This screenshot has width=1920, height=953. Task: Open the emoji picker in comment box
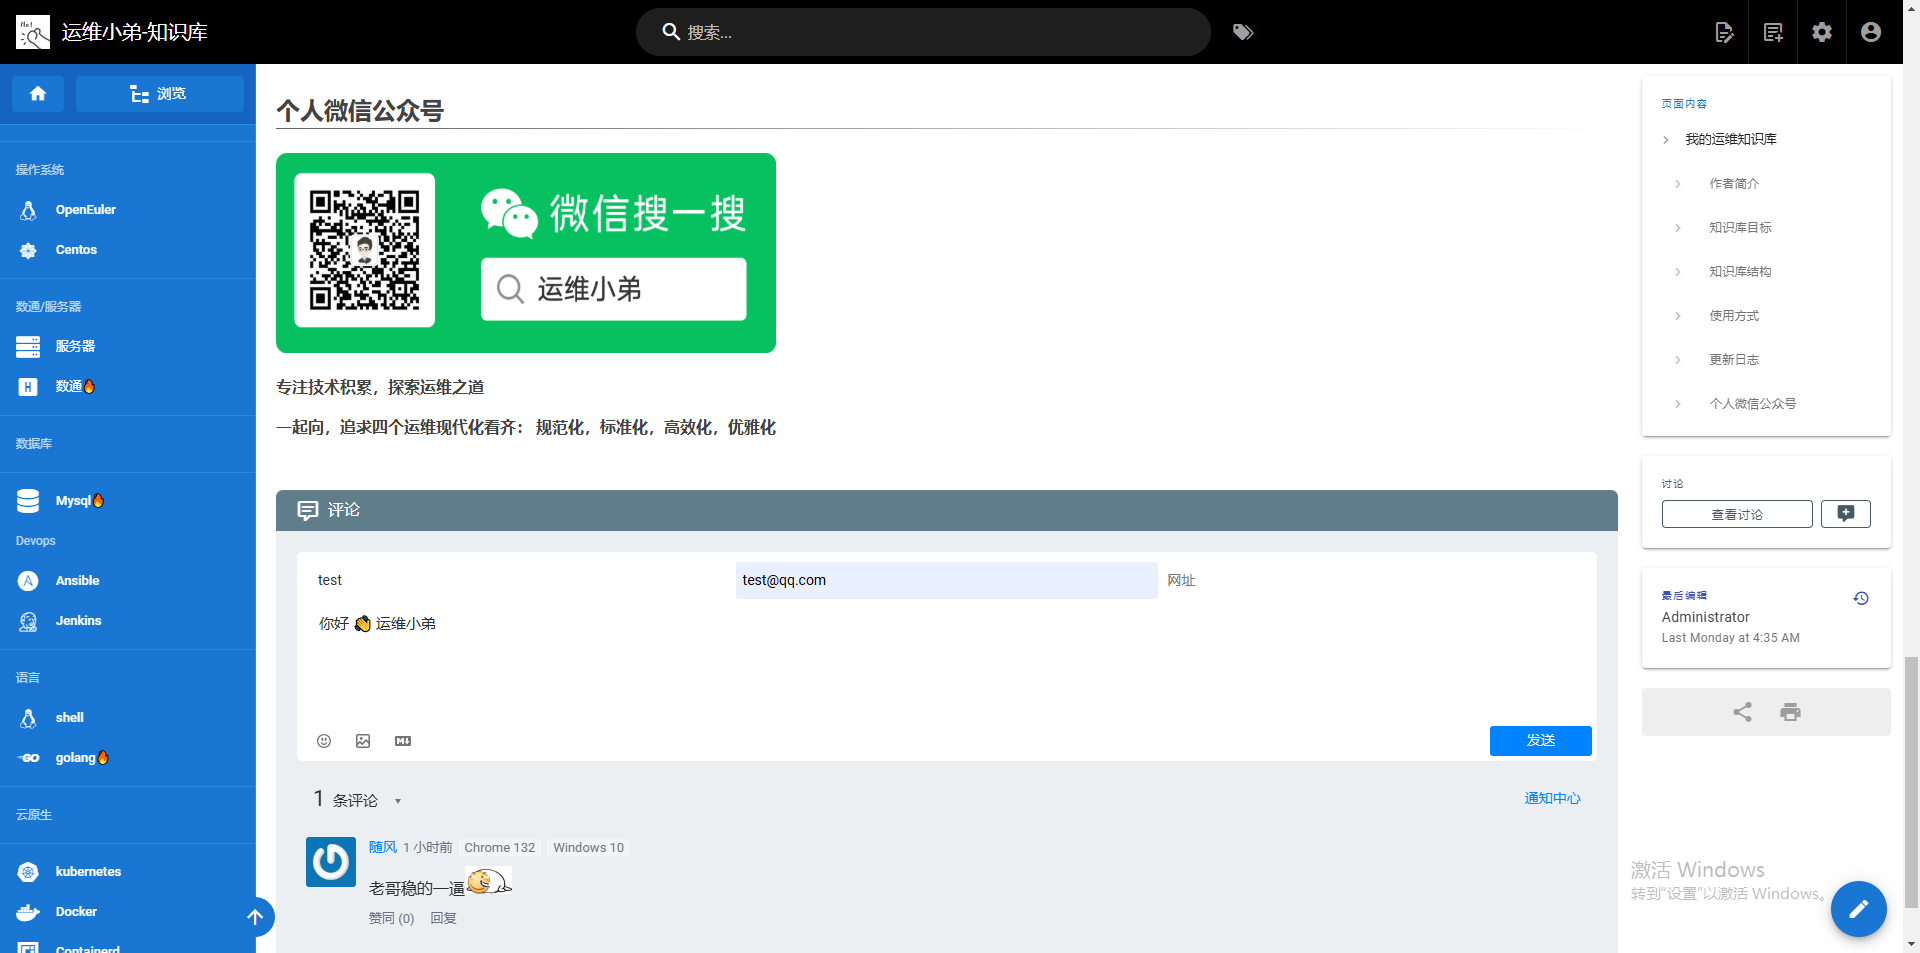coord(323,741)
